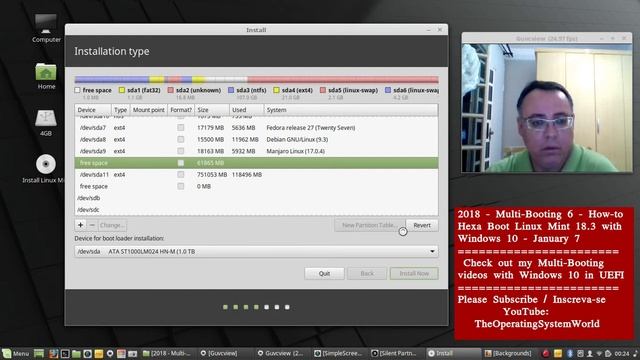The width and height of the screenshot is (640, 360).
Task: Click sda5 (linux-swap) red legend swatch
Action: point(323,90)
